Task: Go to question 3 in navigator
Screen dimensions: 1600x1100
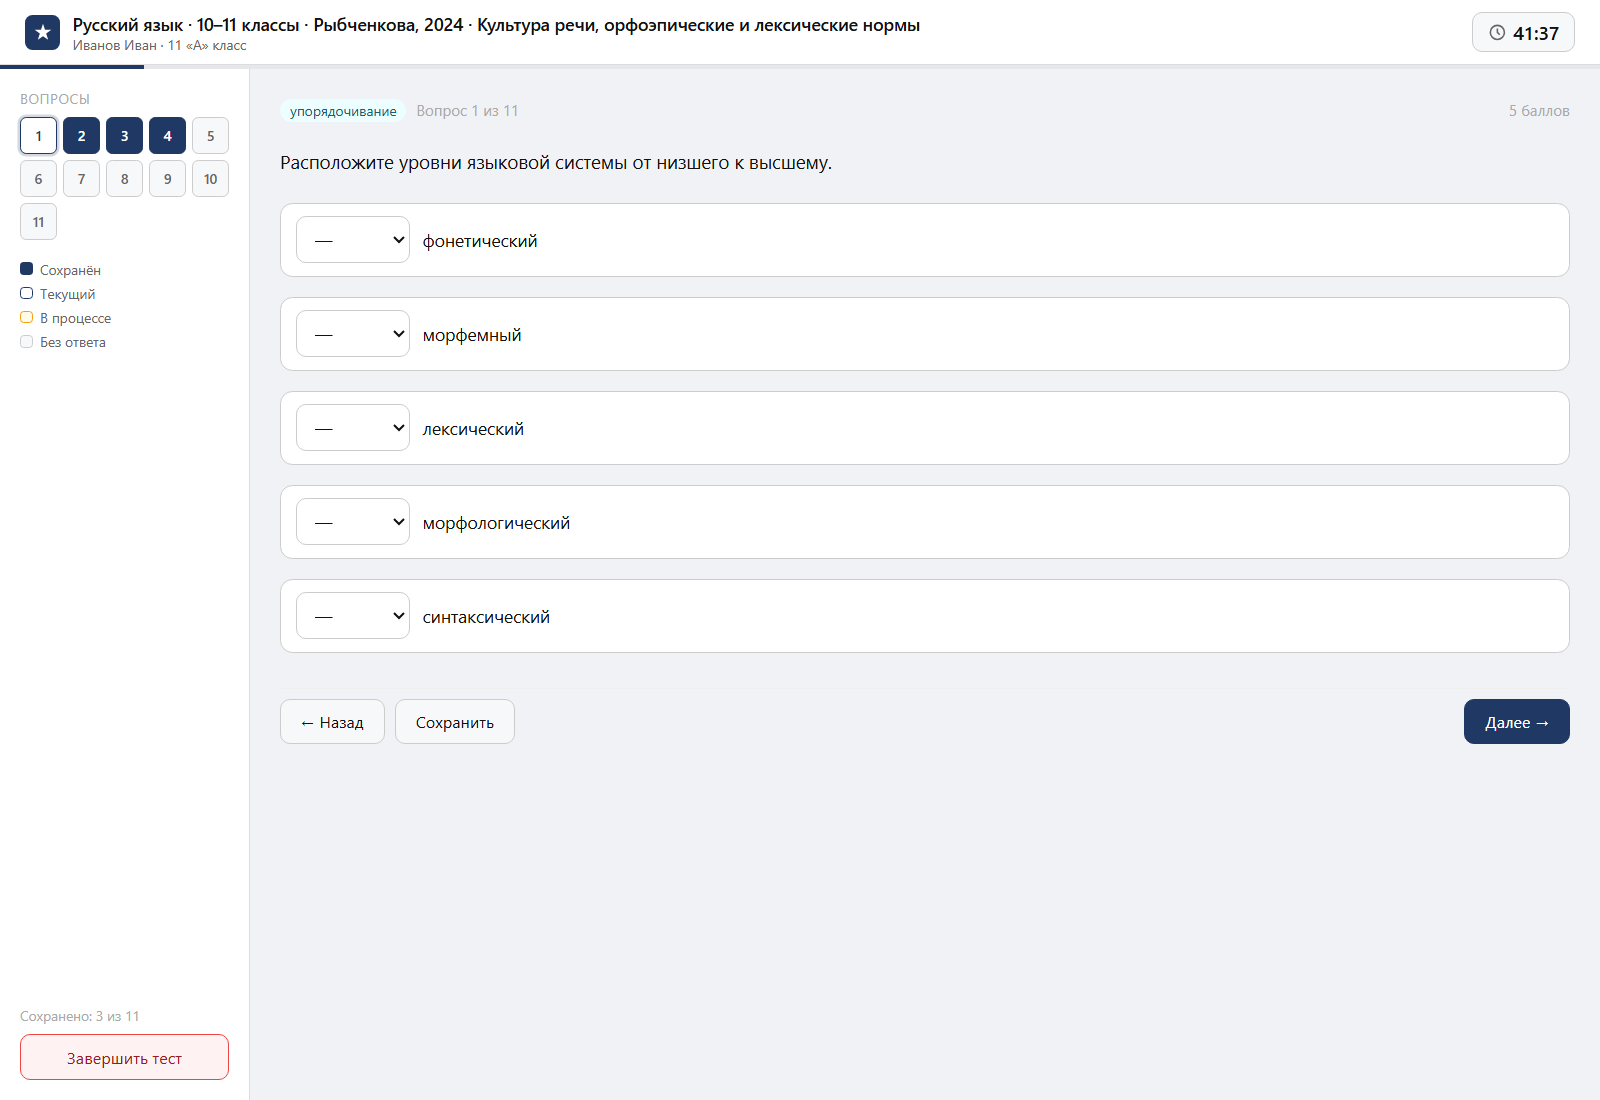Action: click(x=124, y=136)
